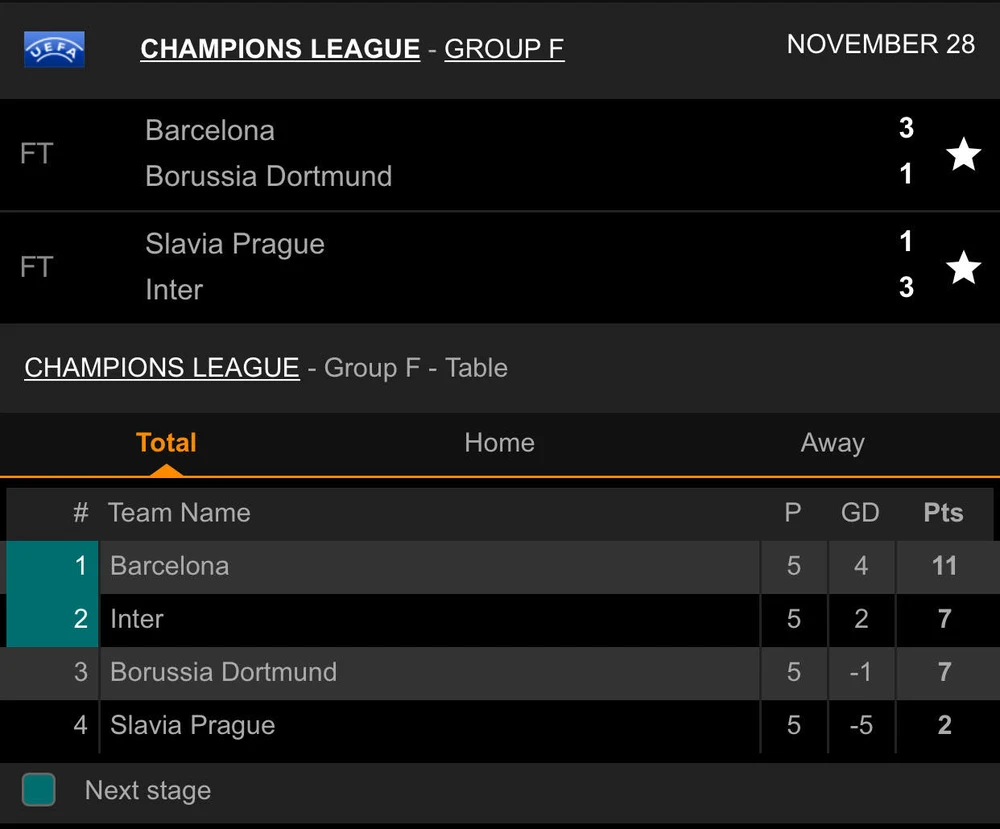1000x829 pixels.
Task: Switch to the Away tab
Action: point(832,443)
